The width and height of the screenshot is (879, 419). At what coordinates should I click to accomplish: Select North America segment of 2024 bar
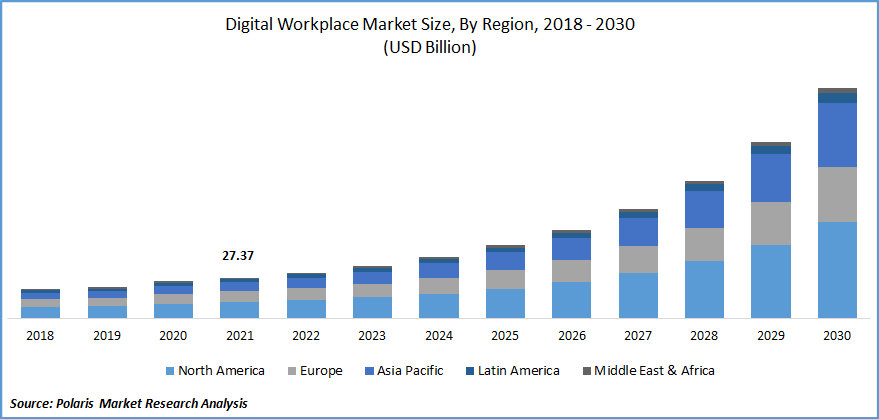click(x=439, y=306)
